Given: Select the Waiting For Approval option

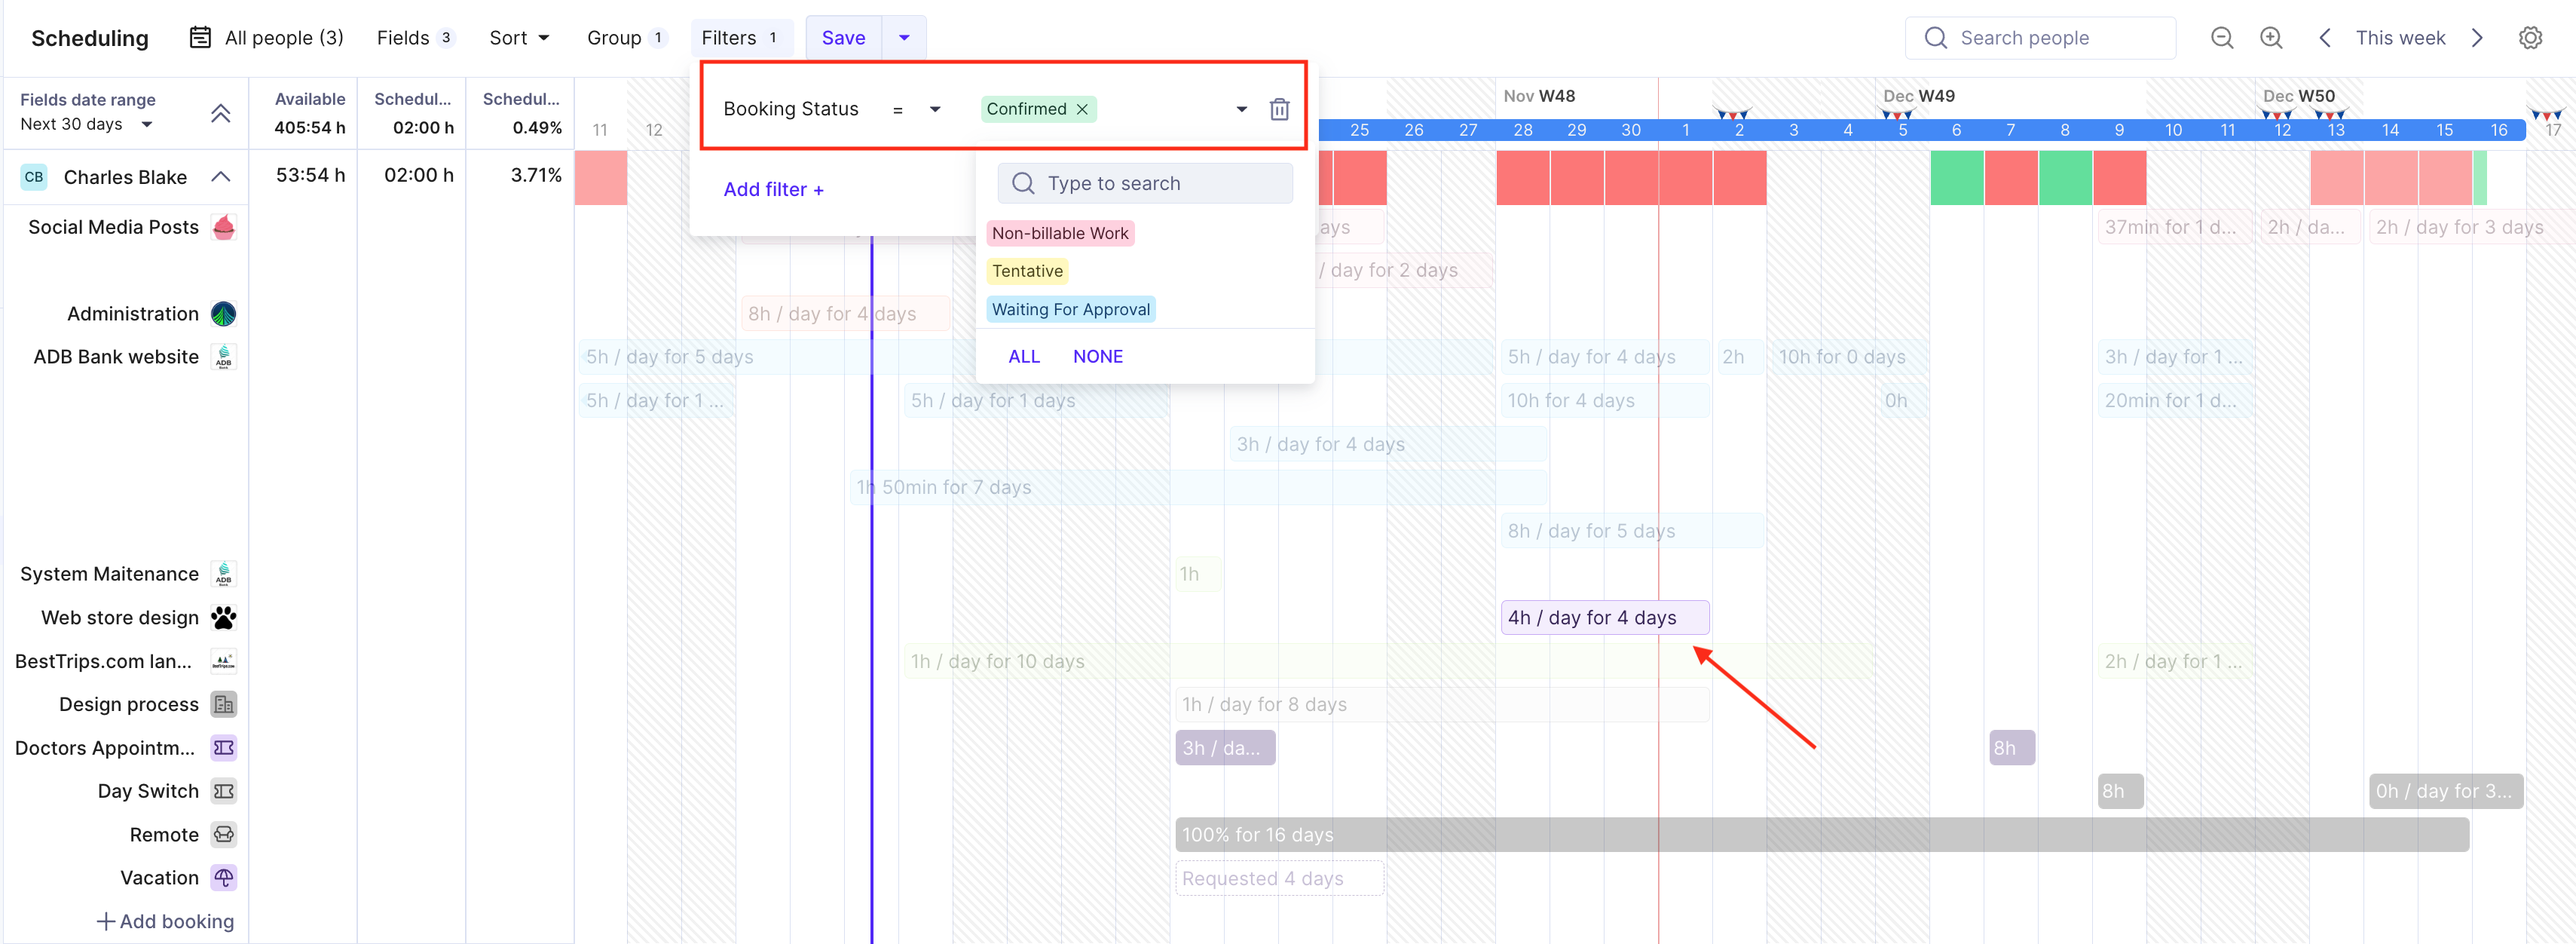Looking at the screenshot, I should 1070,309.
